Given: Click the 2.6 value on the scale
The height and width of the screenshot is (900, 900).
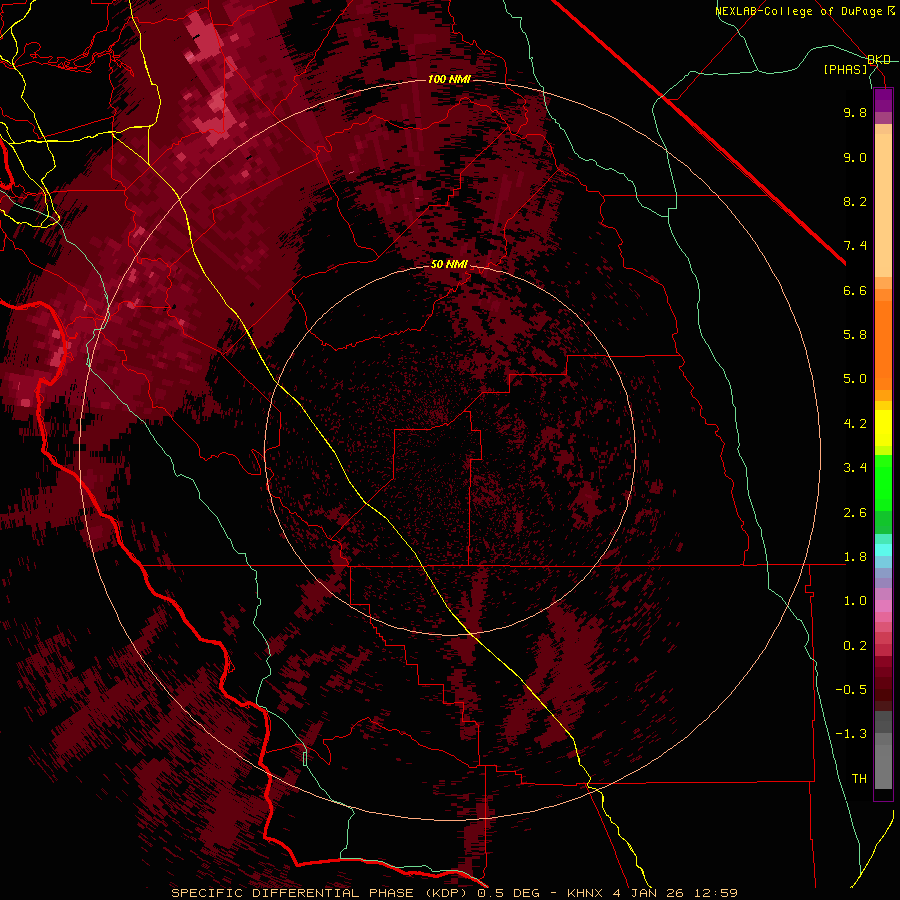Looking at the screenshot, I should tap(855, 513).
